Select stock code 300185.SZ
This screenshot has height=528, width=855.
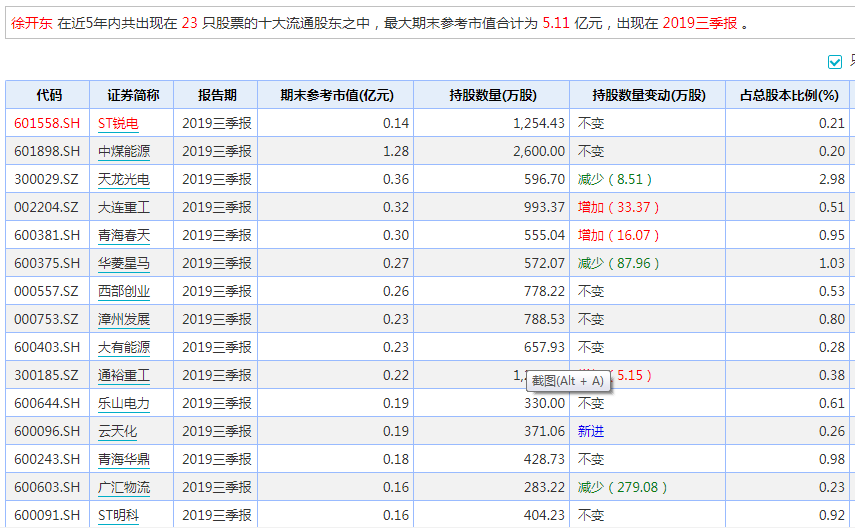click(x=46, y=375)
